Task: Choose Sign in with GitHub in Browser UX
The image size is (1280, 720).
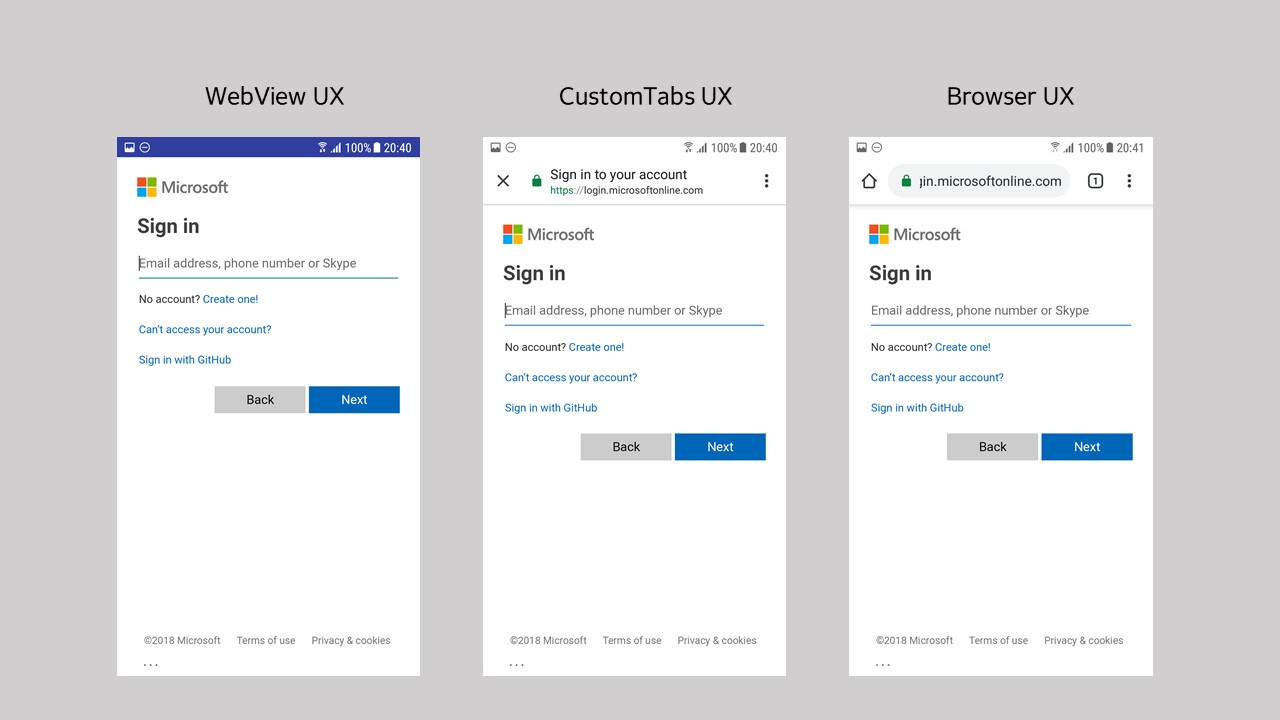Action: [x=917, y=408]
